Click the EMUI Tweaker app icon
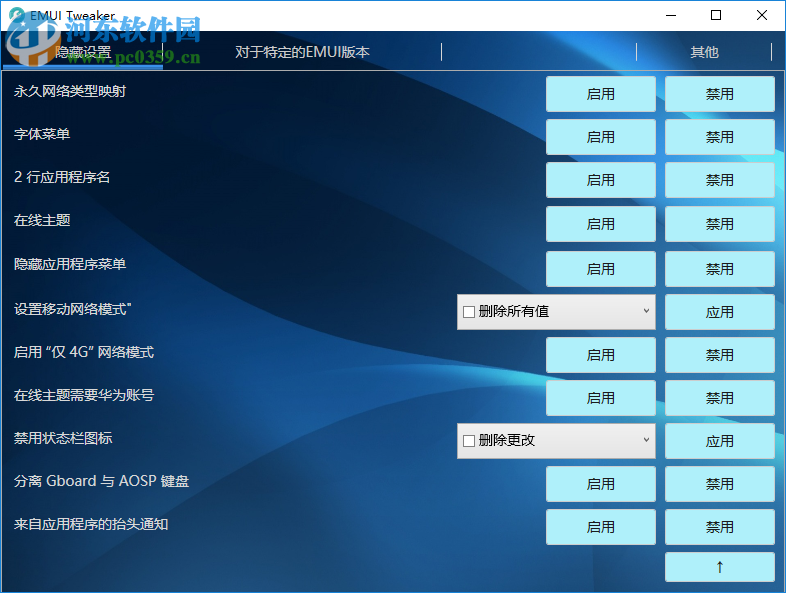This screenshot has width=786, height=593. pos(17,15)
